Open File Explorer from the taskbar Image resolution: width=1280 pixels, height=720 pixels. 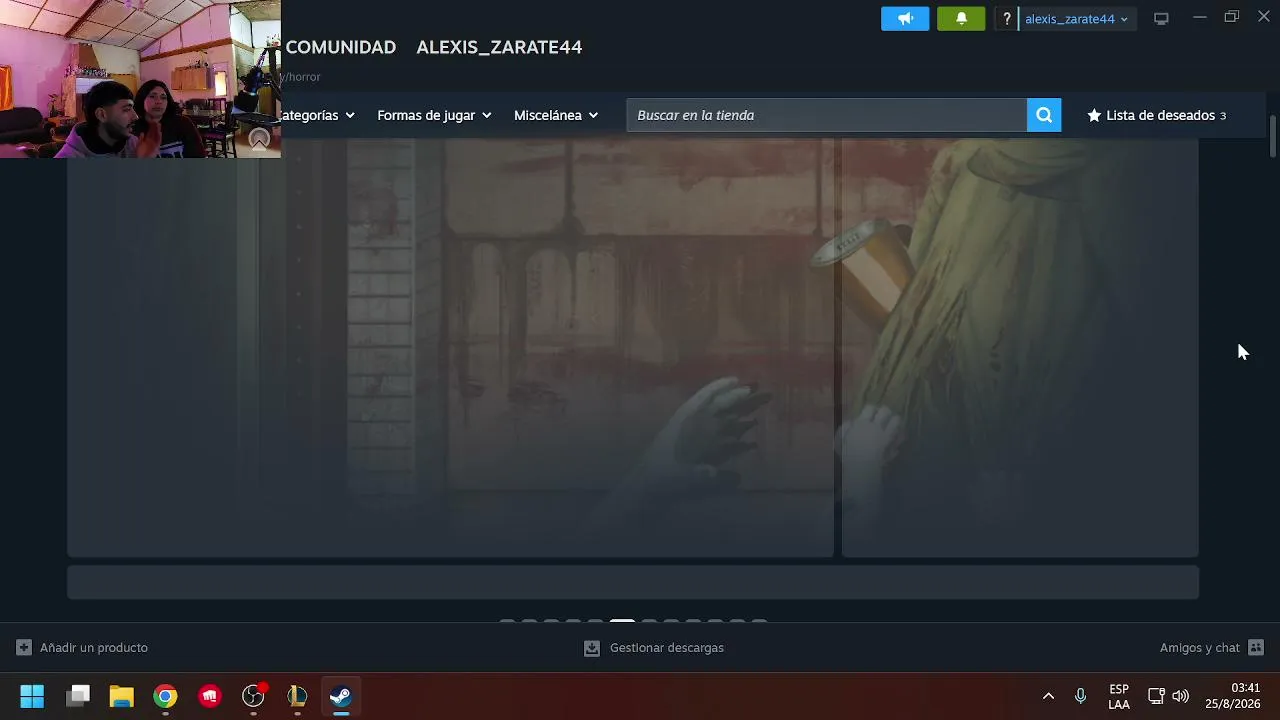click(x=122, y=696)
